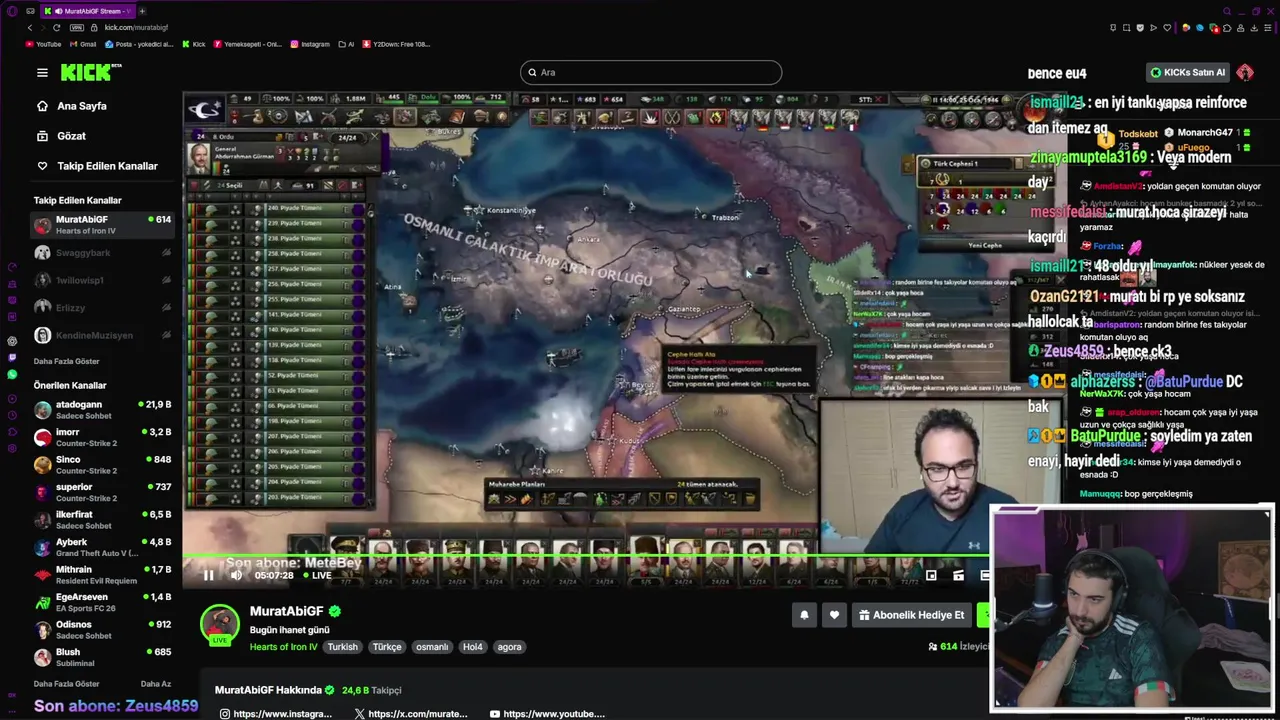Open Gmail bookmark
The height and width of the screenshot is (720, 1280).
83,44
